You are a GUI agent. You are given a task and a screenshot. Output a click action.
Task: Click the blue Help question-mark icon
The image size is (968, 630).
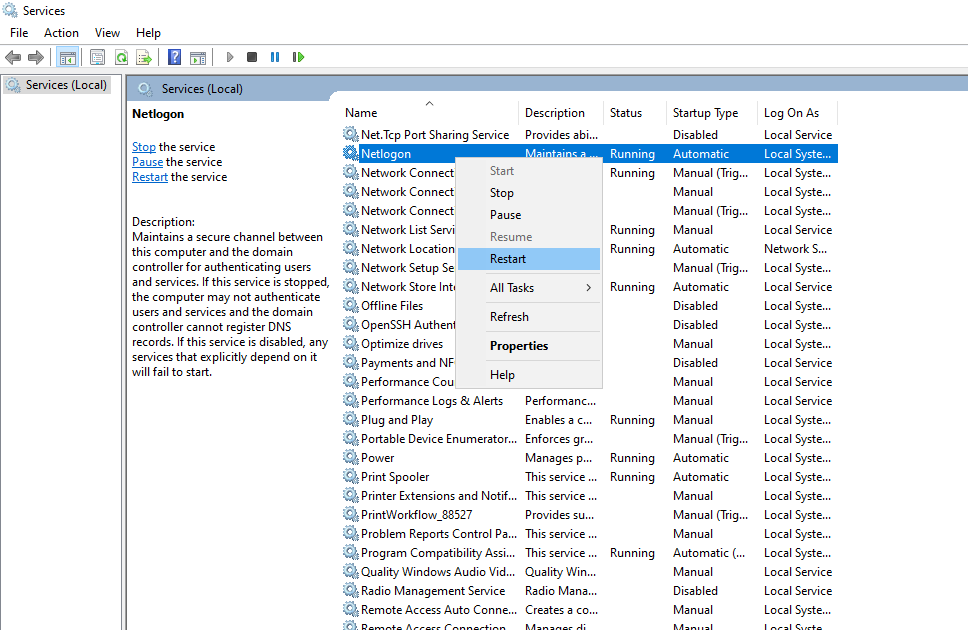click(175, 57)
